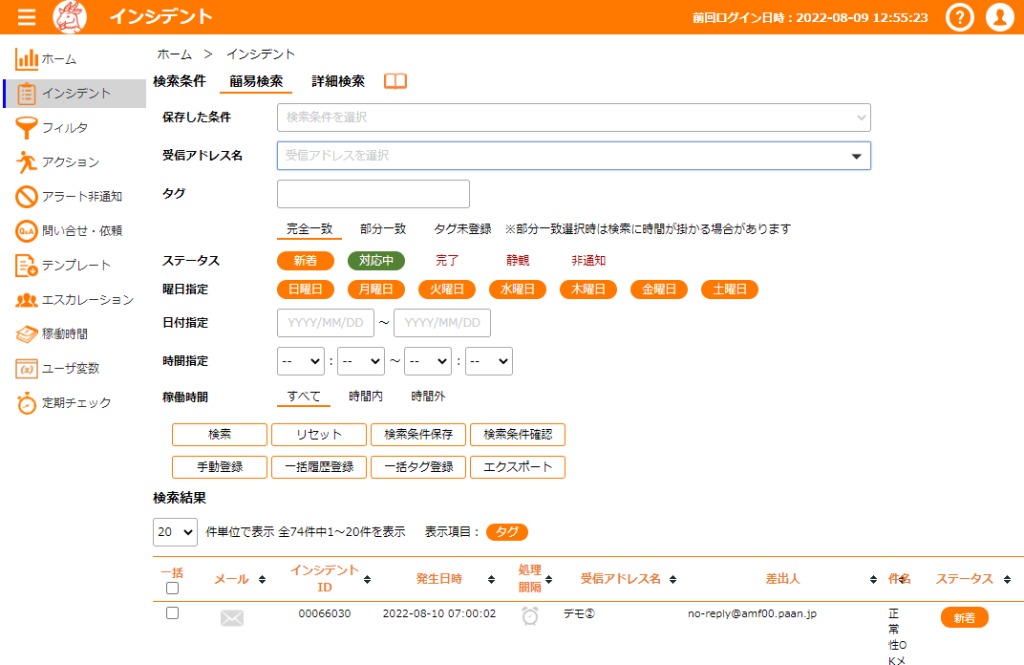Open the start minute dropdown in 時間指定
The width and height of the screenshot is (1024, 665).
(361, 361)
